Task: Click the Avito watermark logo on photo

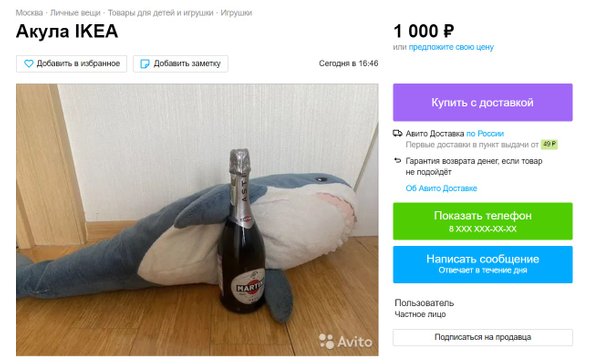Action: pyautogui.click(x=345, y=341)
